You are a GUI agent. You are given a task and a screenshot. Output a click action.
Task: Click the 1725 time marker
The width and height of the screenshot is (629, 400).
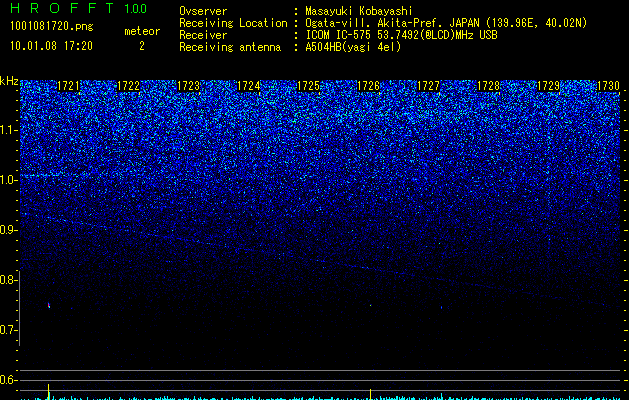pos(308,86)
